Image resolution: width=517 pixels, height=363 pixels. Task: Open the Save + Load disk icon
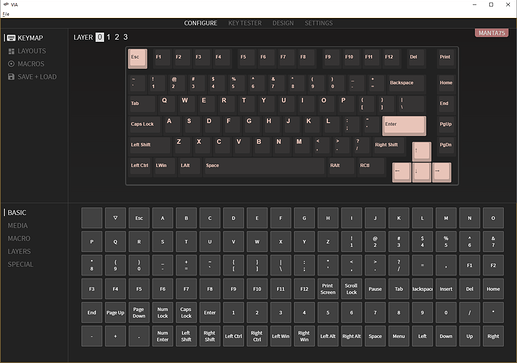click(11, 77)
